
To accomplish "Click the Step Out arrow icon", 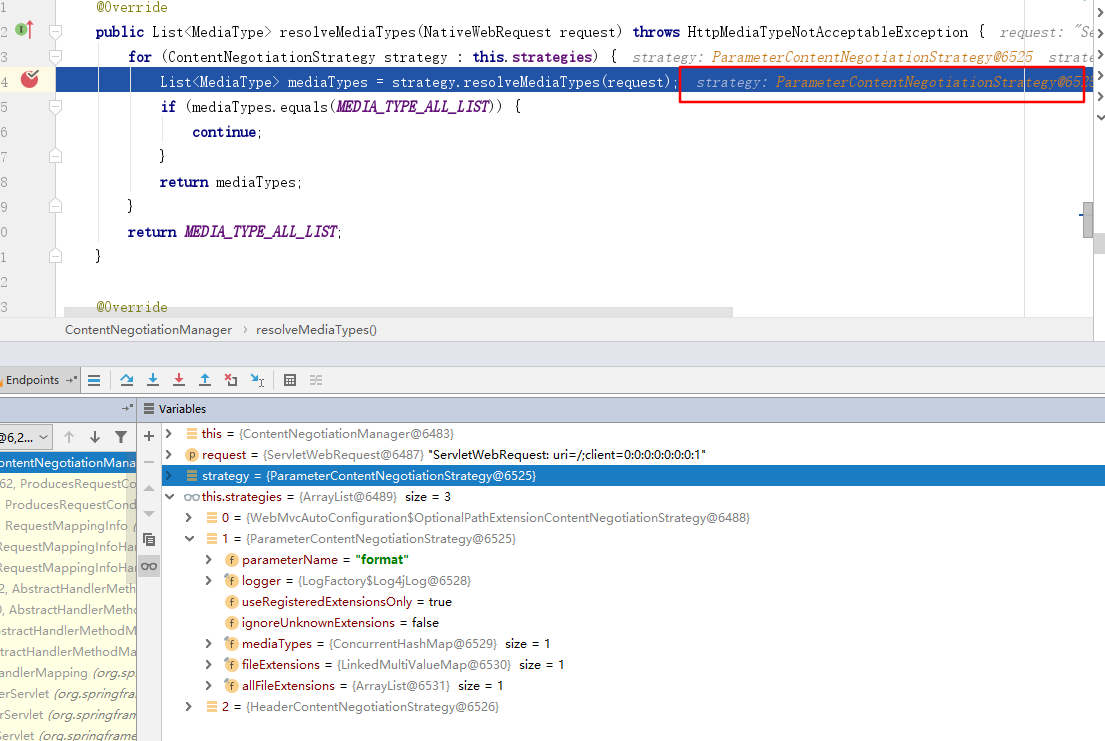I will point(205,380).
